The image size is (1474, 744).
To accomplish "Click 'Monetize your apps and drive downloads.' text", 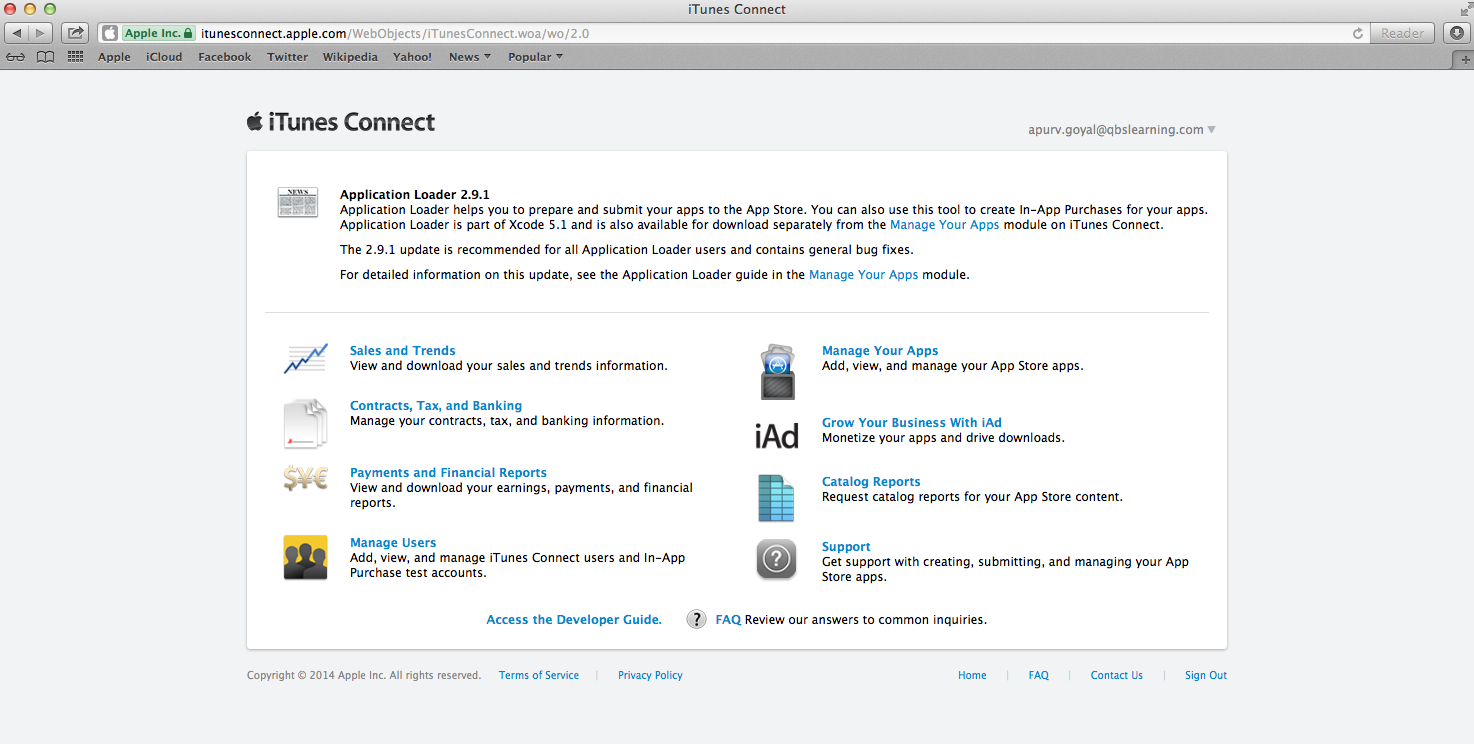I will pyautogui.click(x=943, y=438).
